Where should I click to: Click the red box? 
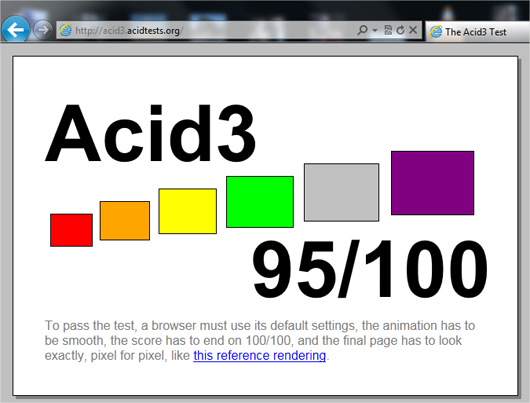(71, 230)
